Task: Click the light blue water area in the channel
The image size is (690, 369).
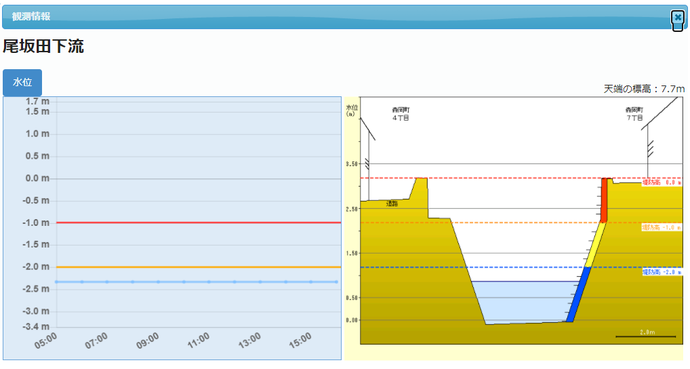Action: pos(524,303)
